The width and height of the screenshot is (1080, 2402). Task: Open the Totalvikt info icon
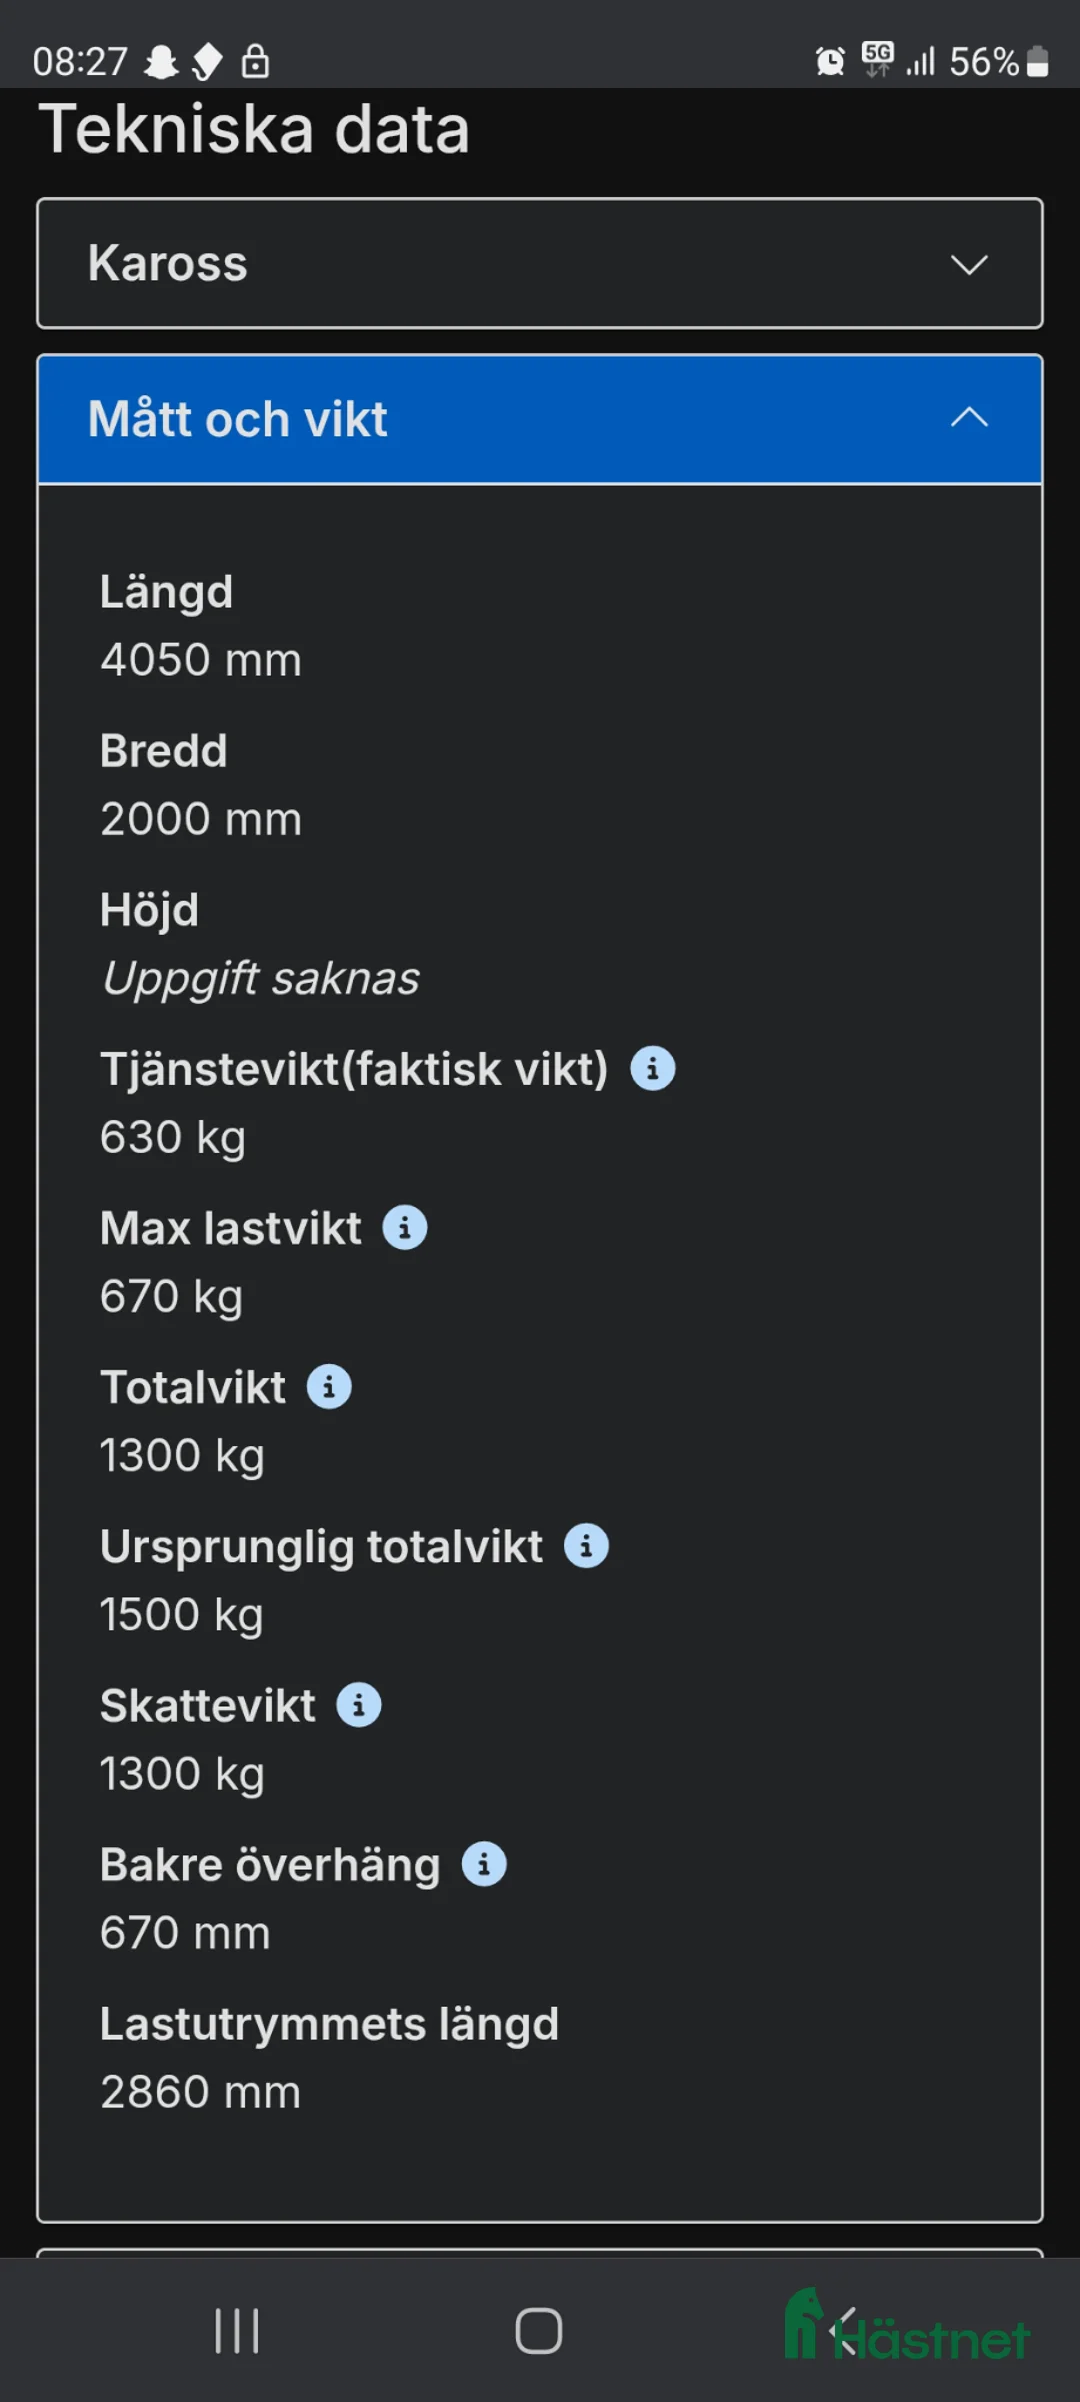pyautogui.click(x=327, y=1386)
